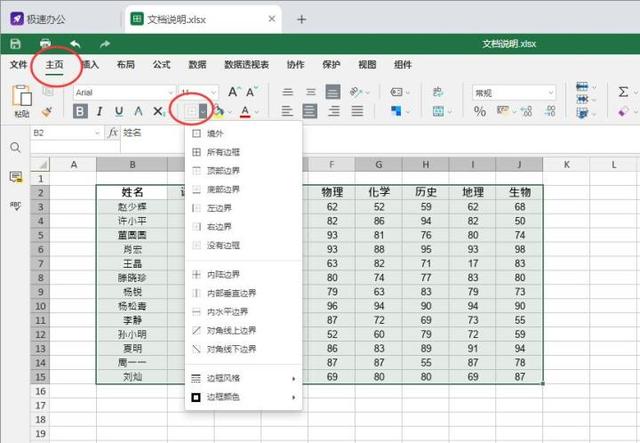Toggle align middle in toolbar
The image size is (640, 443).
click(x=311, y=92)
